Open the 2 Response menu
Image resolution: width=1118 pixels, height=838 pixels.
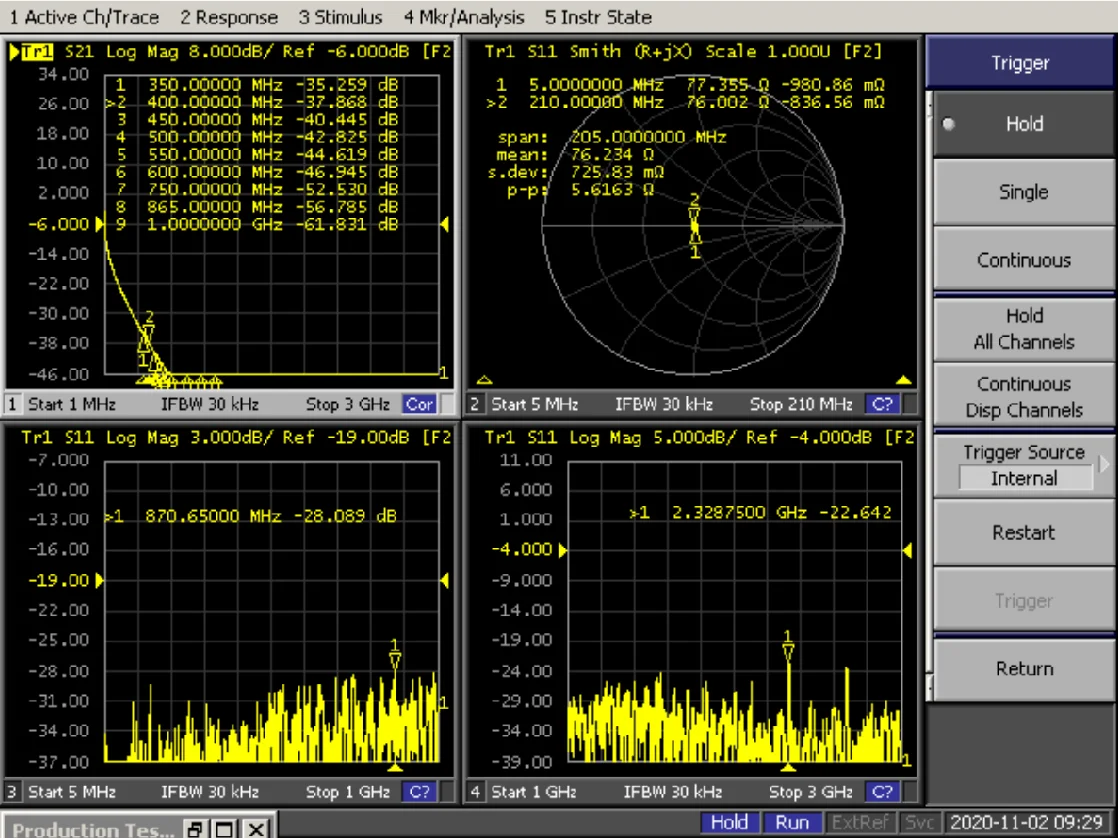[229, 17]
